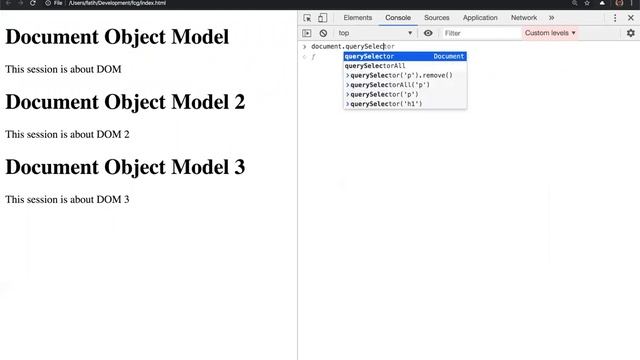Switch to the Network tab
The width and height of the screenshot is (640, 360).
(x=524, y=18)
